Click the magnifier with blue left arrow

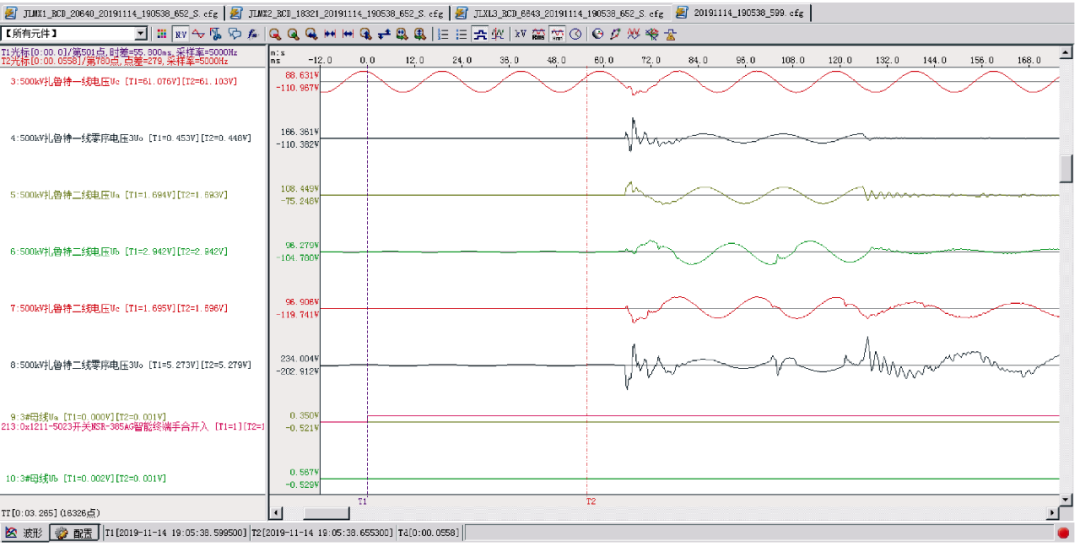tap(311, 34)
